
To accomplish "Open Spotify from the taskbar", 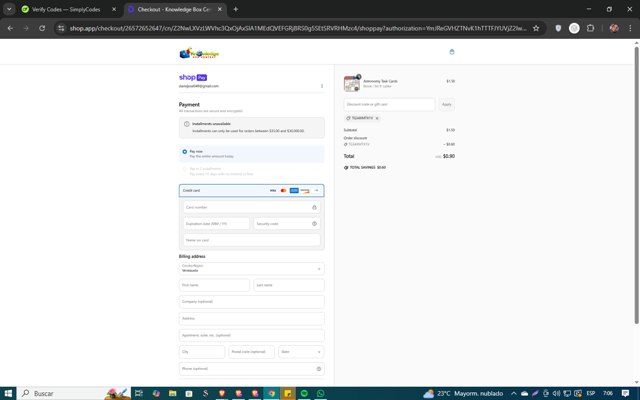I will coord(304,393).
